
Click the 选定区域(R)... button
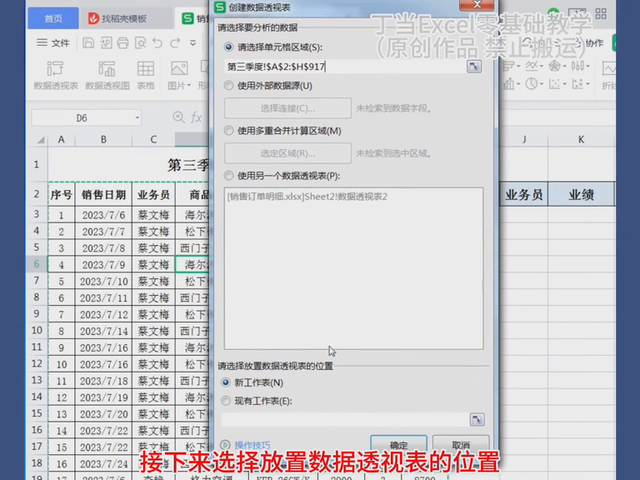pyautogui.click(x=288, y=153)
